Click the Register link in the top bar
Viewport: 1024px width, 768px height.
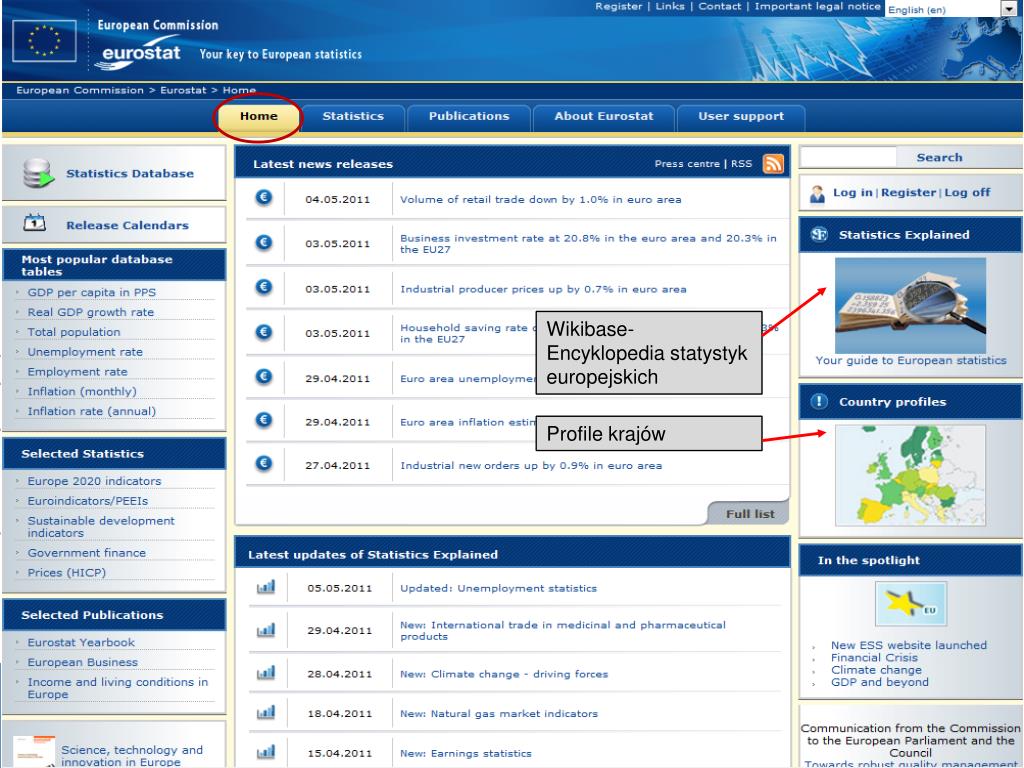click(x=618, y=7)
